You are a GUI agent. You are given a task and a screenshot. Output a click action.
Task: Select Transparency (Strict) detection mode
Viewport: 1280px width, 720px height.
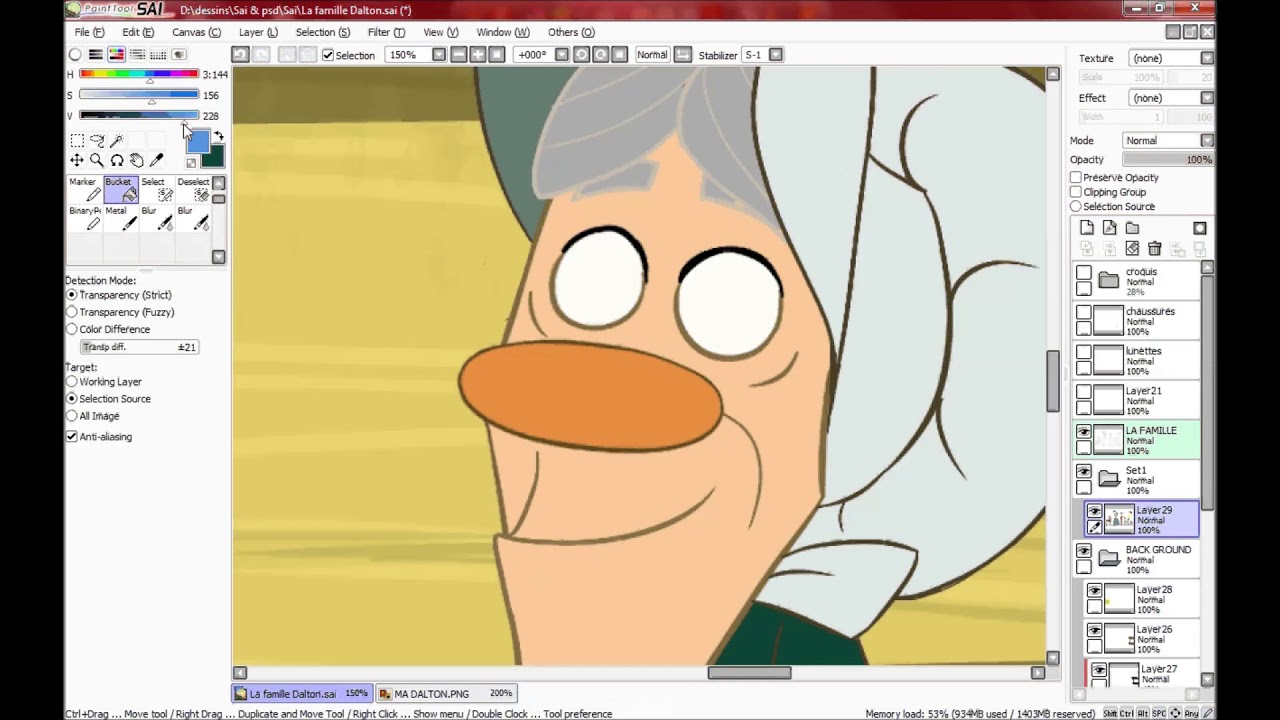pyautogui.click(x=72, y=295)
